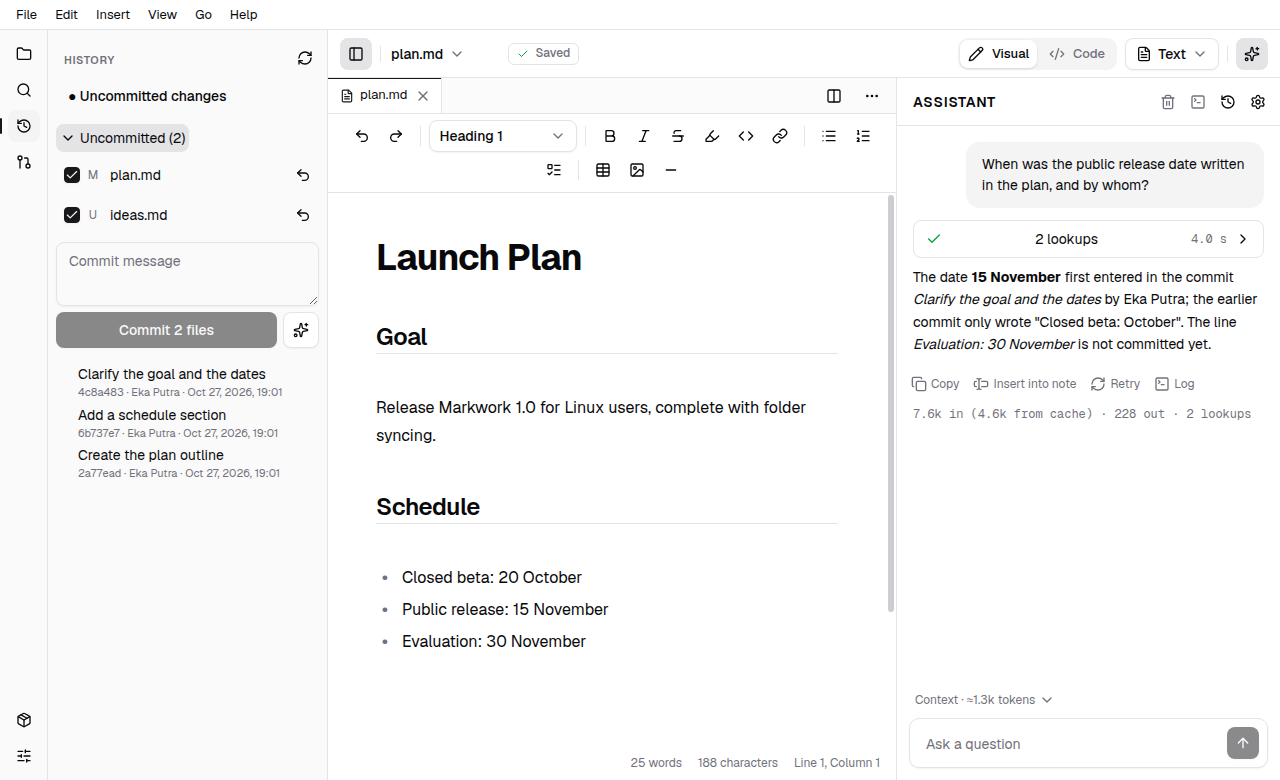Collapse the Uncommitted (2) group
The width and height of the screenshot is (1280, 780).
pyautogui.click(x=122, y=138)
